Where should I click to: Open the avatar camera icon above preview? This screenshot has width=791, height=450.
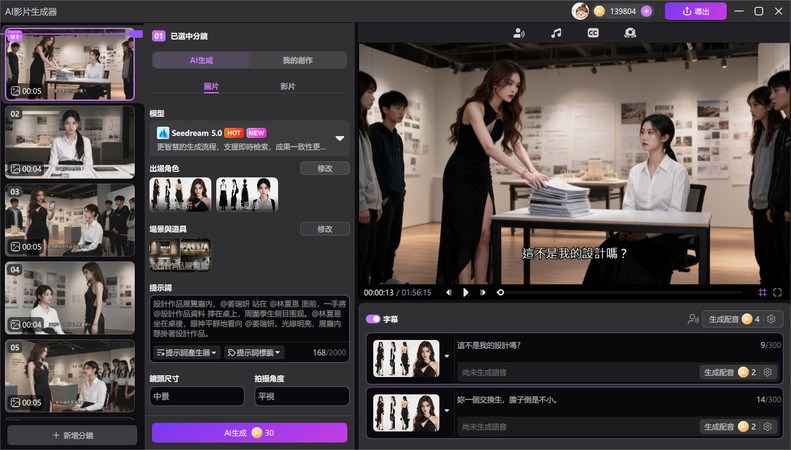(630, 33)
